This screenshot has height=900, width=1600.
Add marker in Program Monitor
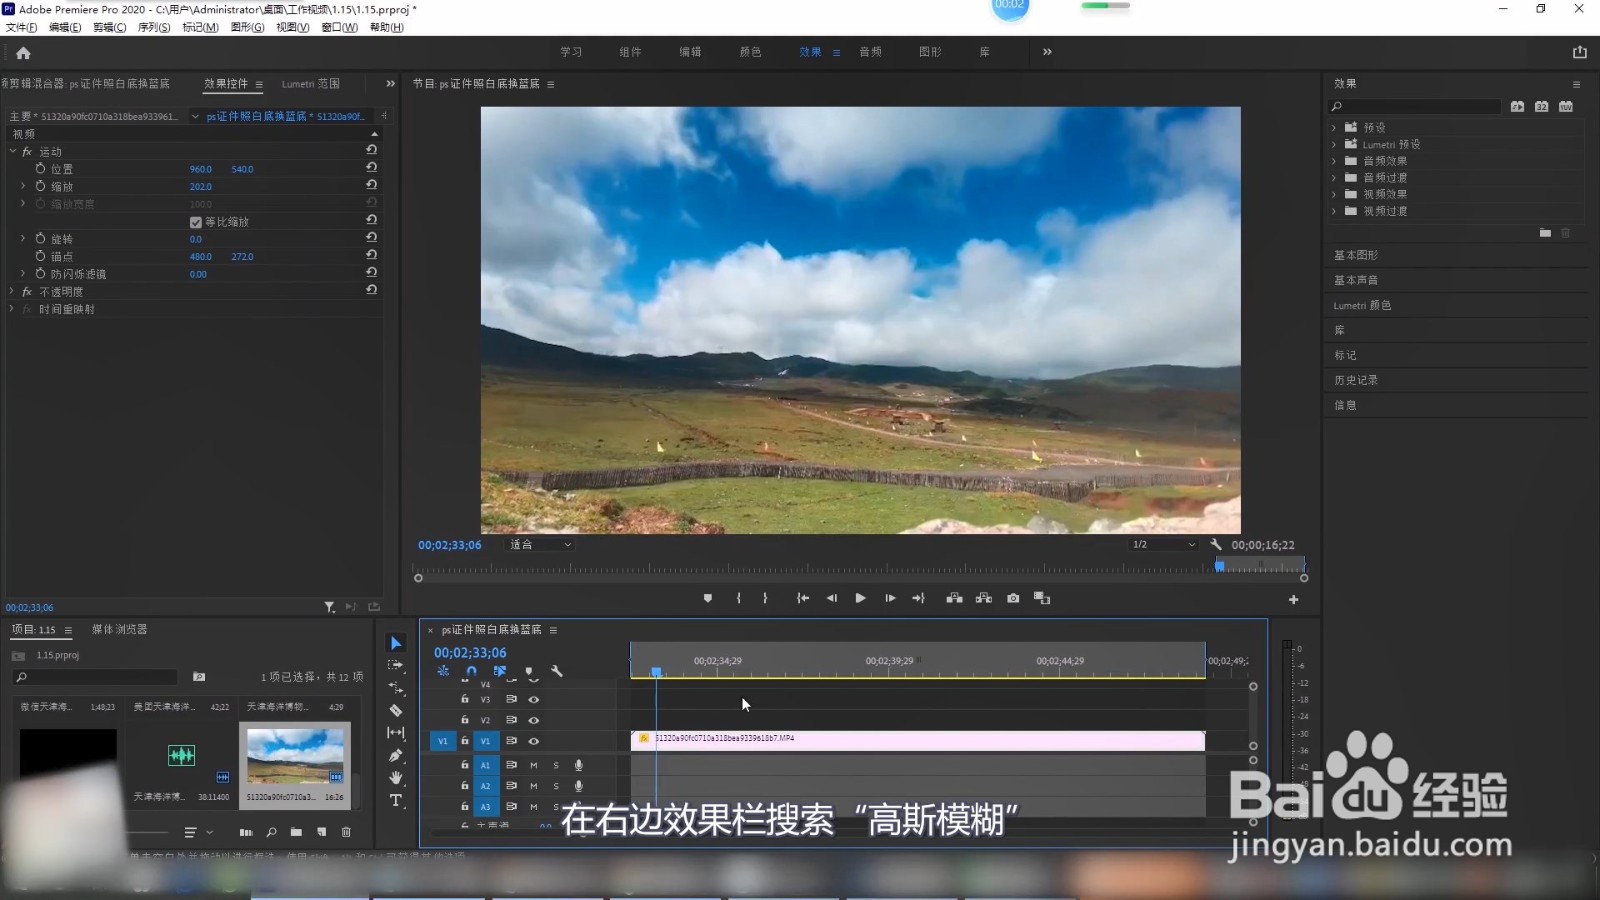click(x=708, y=598)
